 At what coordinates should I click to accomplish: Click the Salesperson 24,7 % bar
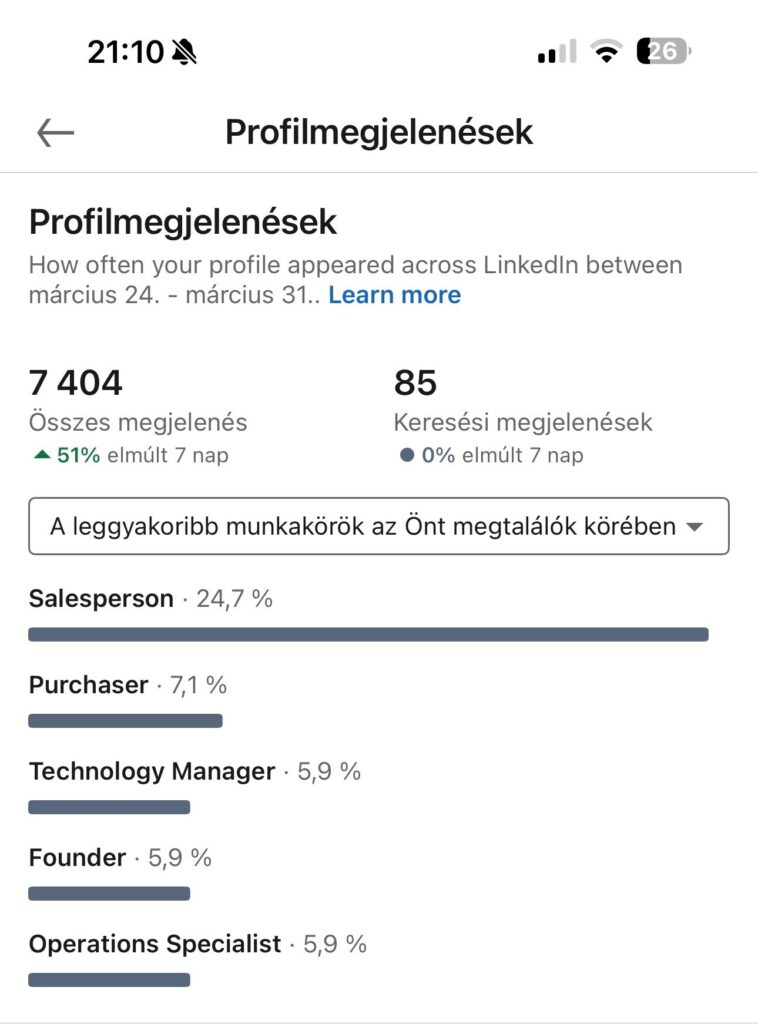click(x=368, y=634)
